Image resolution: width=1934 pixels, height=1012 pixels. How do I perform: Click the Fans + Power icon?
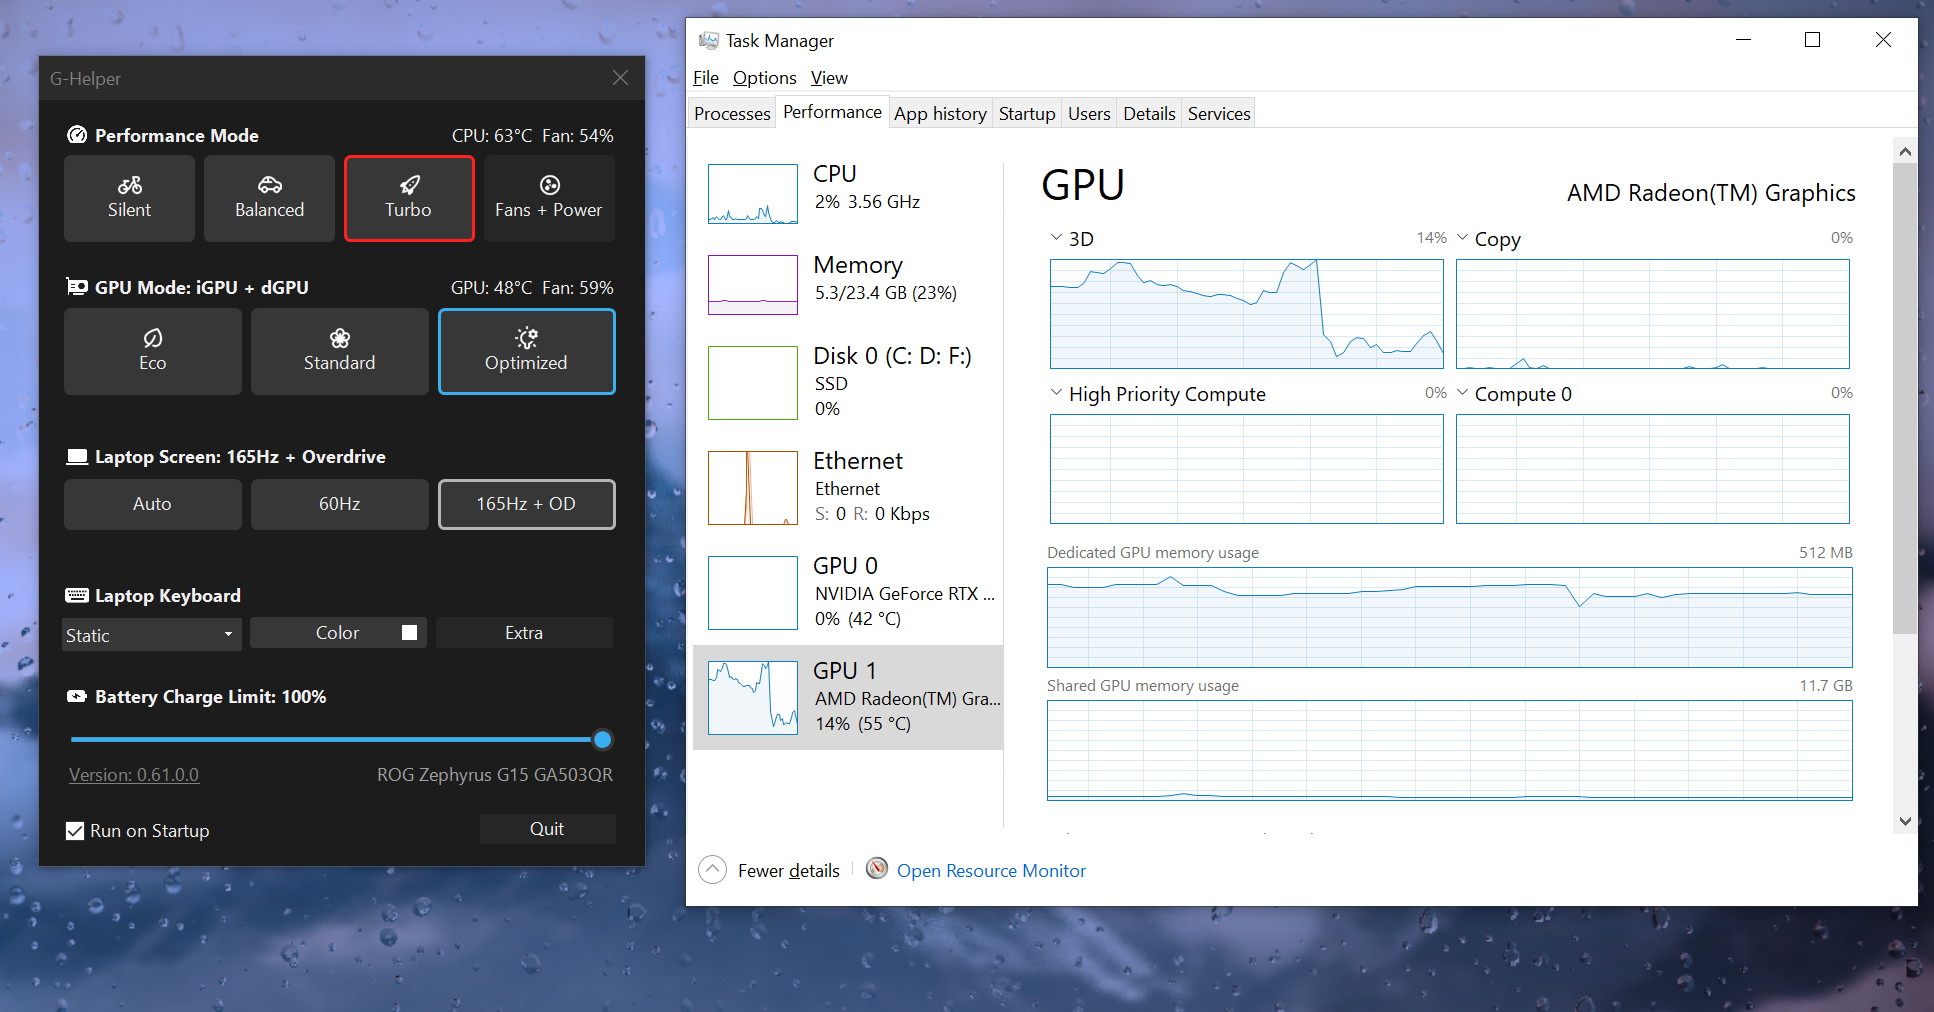click(549, 184)
